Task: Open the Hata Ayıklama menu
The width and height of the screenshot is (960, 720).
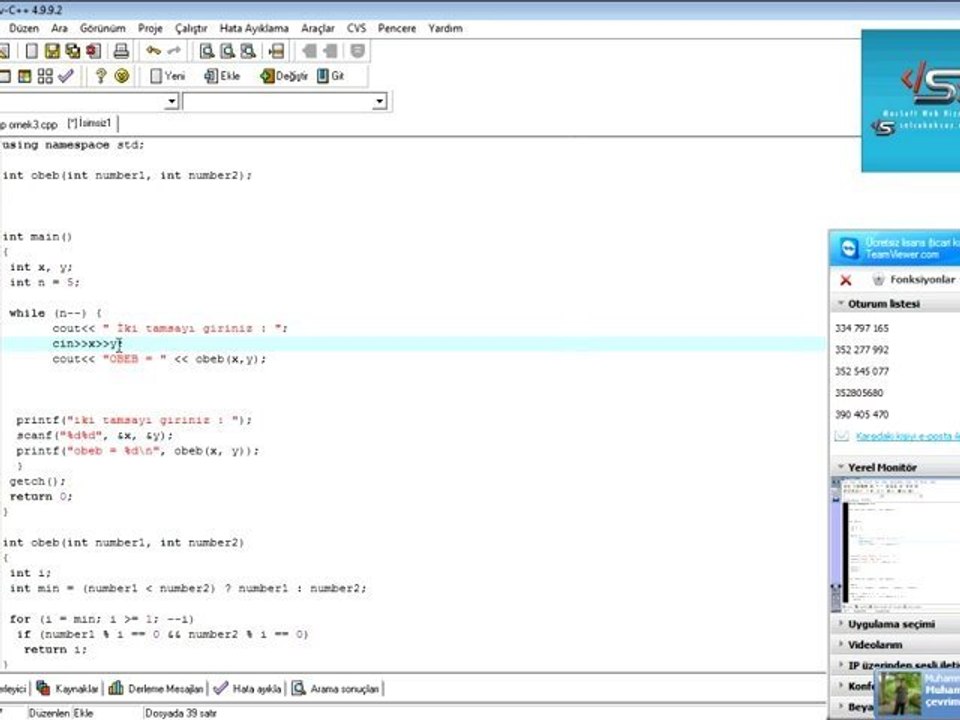Action: pyautogui.click(x=254, y=28)
